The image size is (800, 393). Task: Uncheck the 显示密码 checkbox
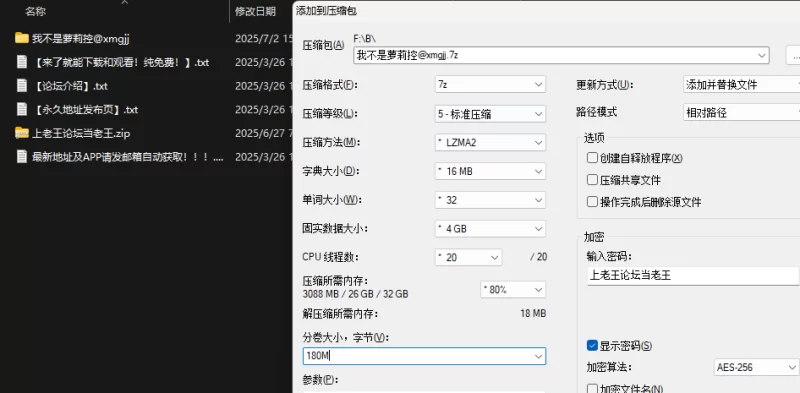592,346
